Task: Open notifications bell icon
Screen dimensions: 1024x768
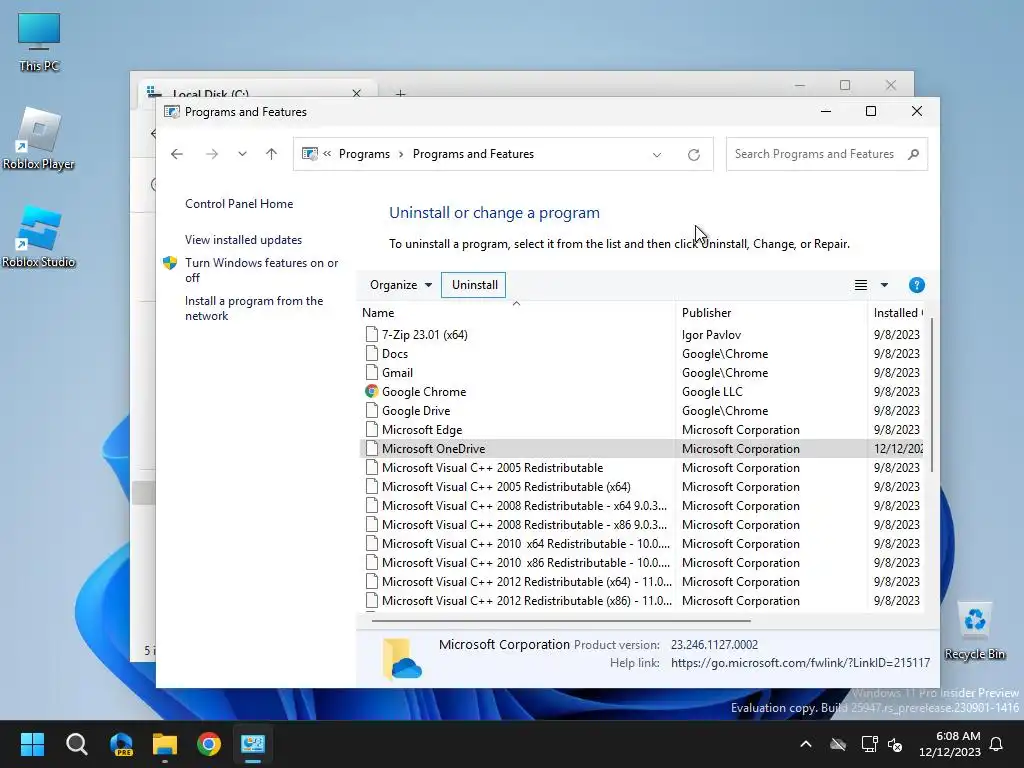Action: (x=997, y=744)
